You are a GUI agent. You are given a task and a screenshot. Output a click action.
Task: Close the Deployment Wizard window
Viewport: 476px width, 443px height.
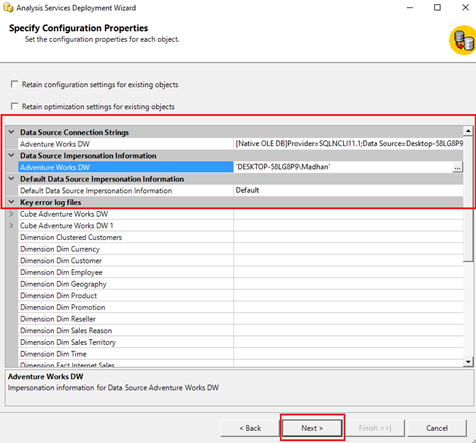coord(465,7)
